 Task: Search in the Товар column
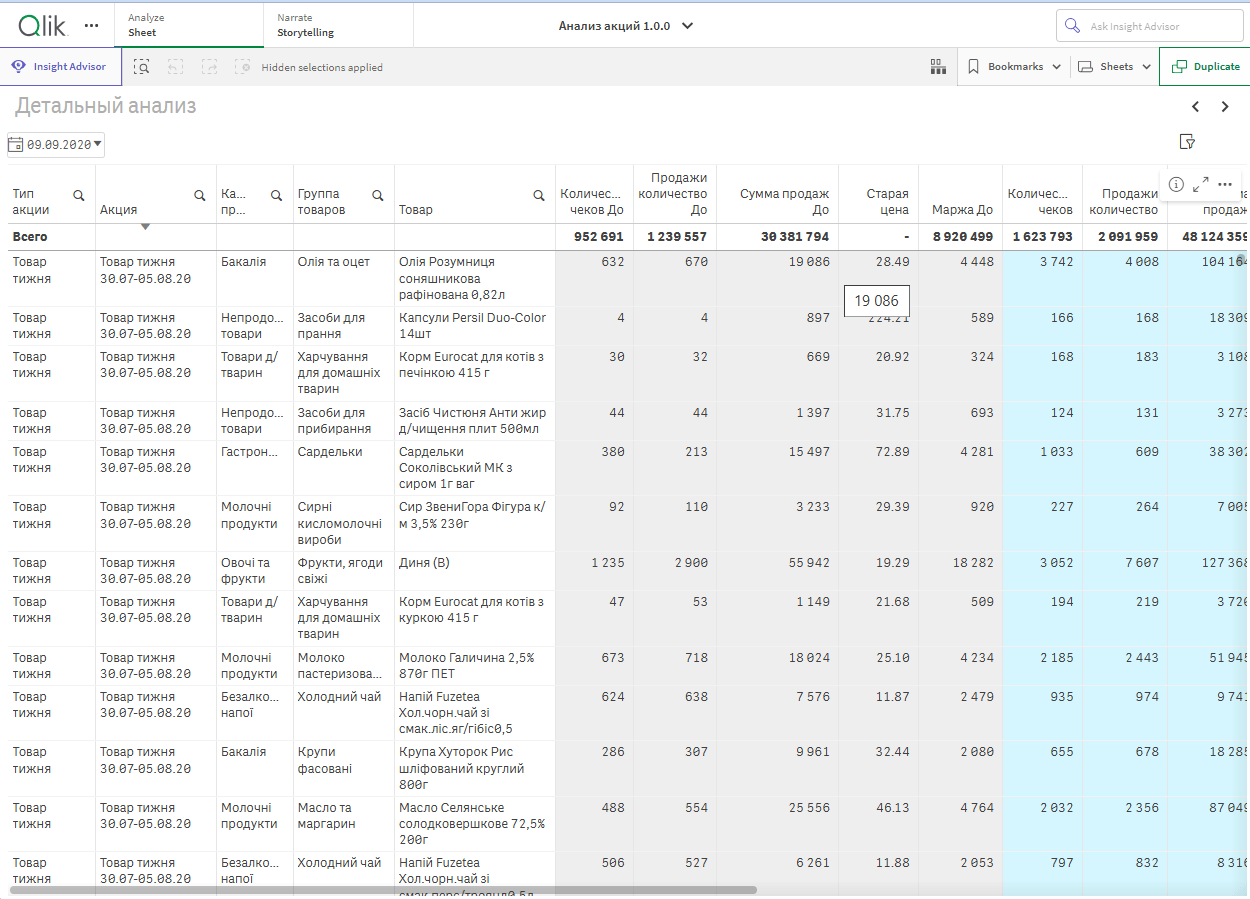(539, 196)
